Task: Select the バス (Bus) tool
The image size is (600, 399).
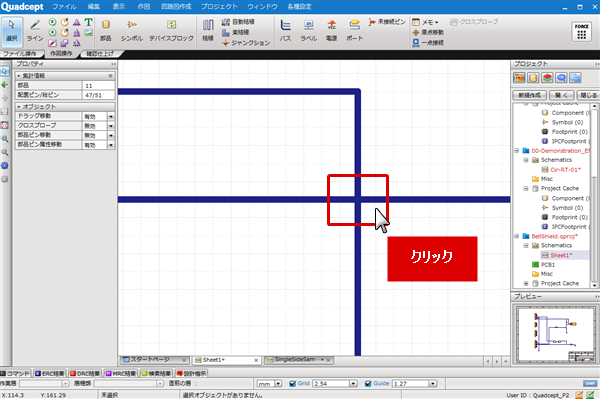Action: point(285,30)
